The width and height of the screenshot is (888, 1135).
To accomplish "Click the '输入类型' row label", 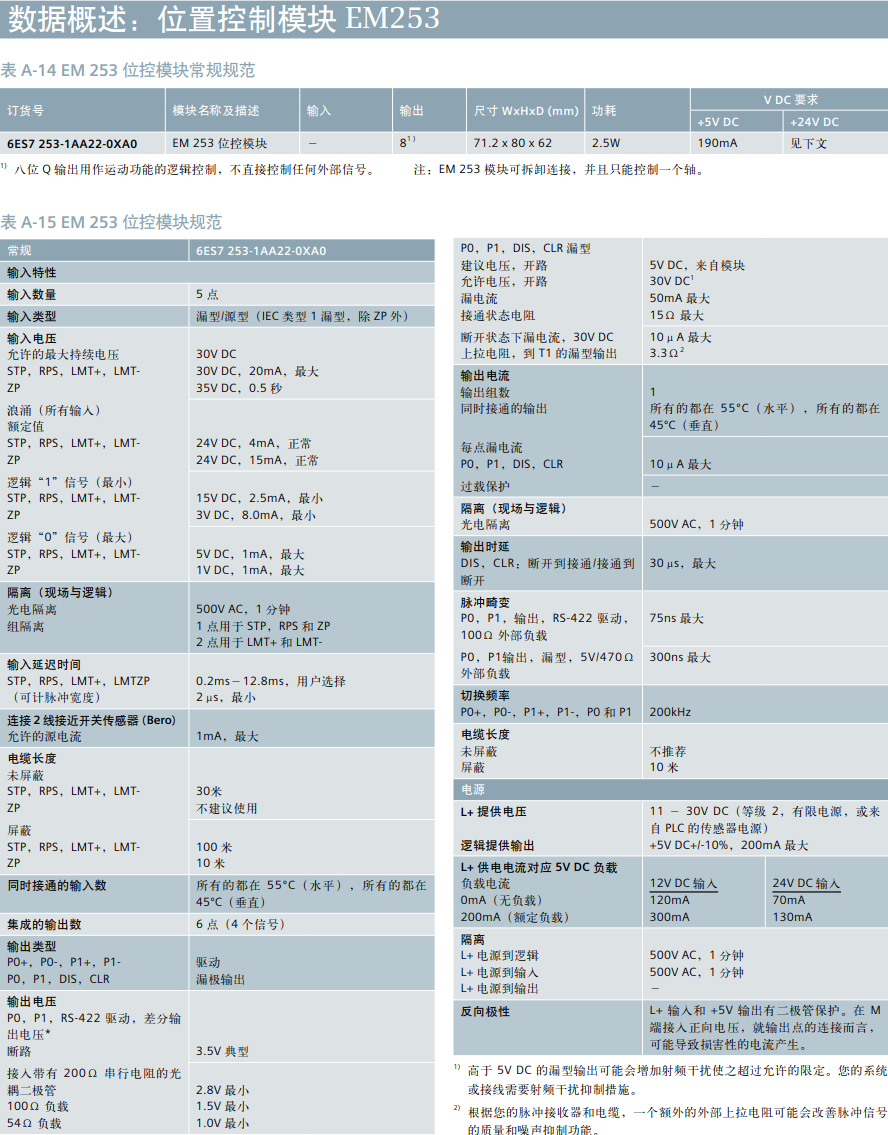I will (x=32, y=316).
